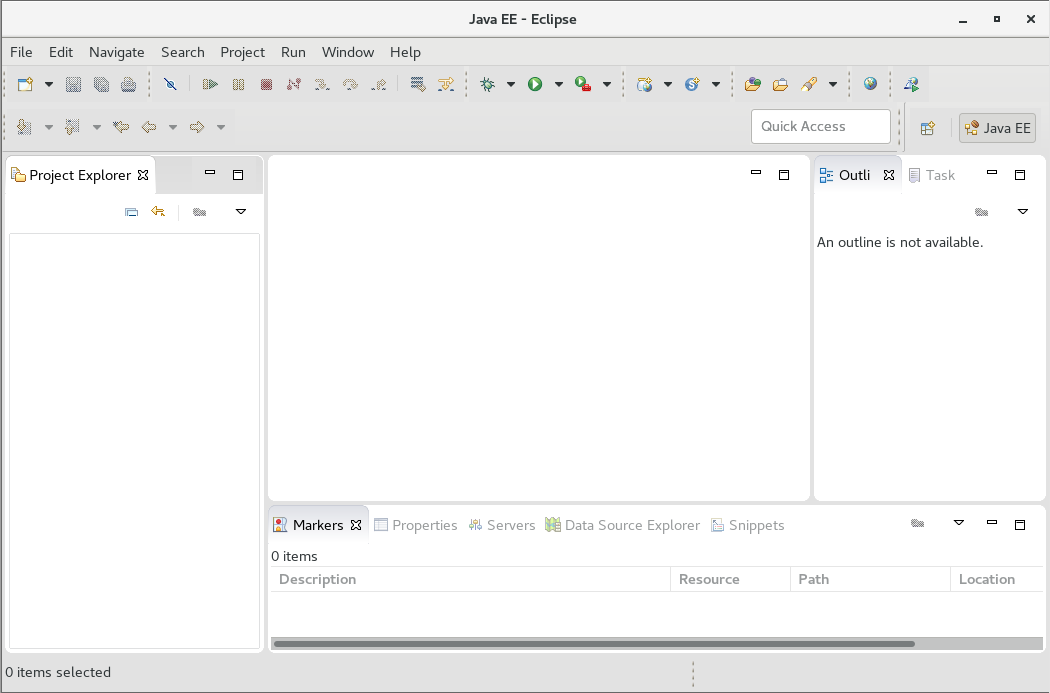Open the Search flashlight dropdown arrow
The height and width of the screenshot is (693, 1050).
[832, 84]
